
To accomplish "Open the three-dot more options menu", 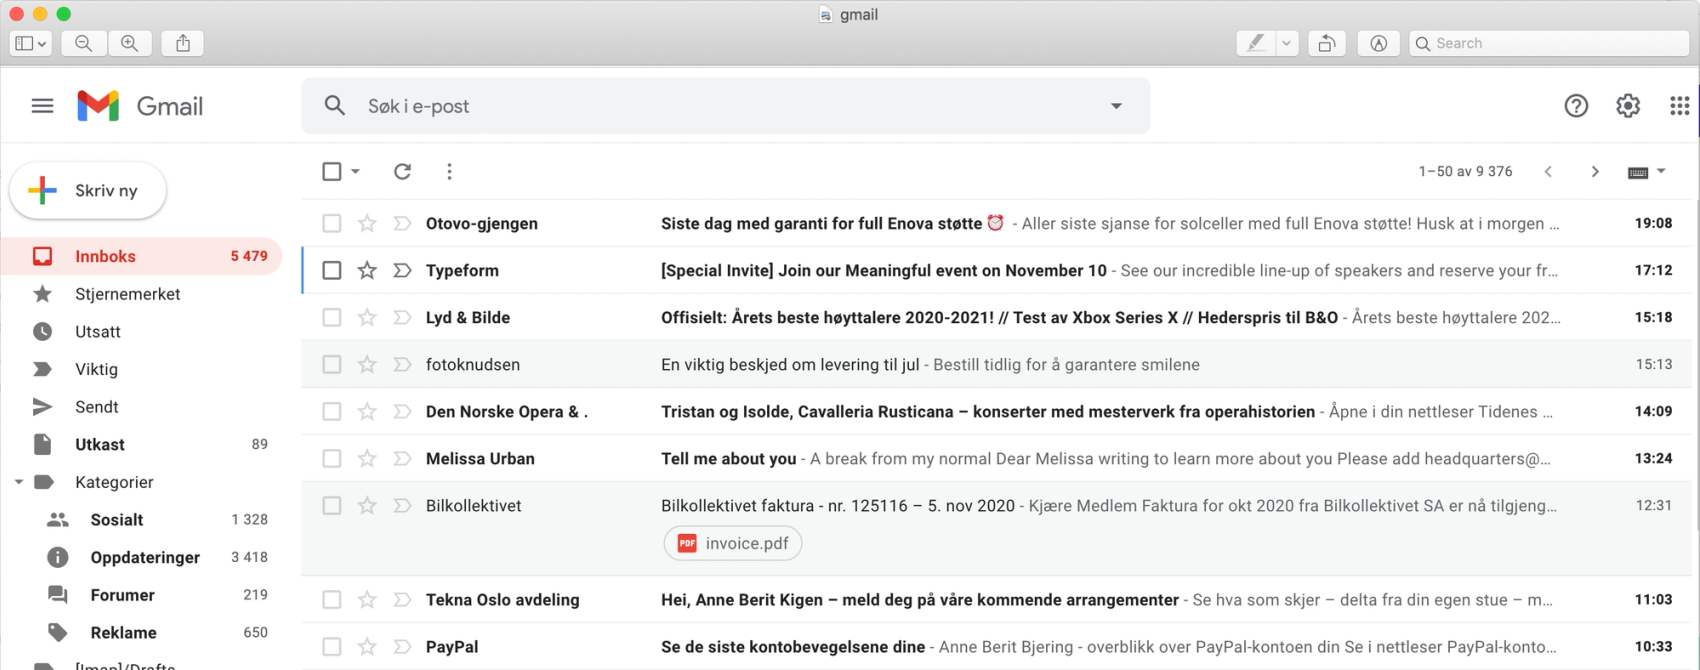I will coord(449,172).
